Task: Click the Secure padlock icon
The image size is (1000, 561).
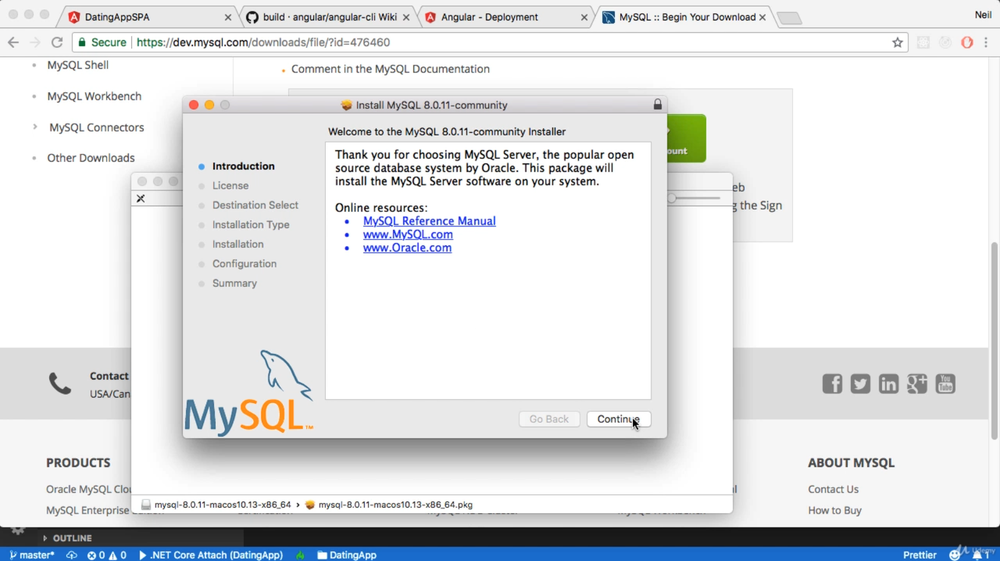Action: pyautogui.click(x=82, y=43)
